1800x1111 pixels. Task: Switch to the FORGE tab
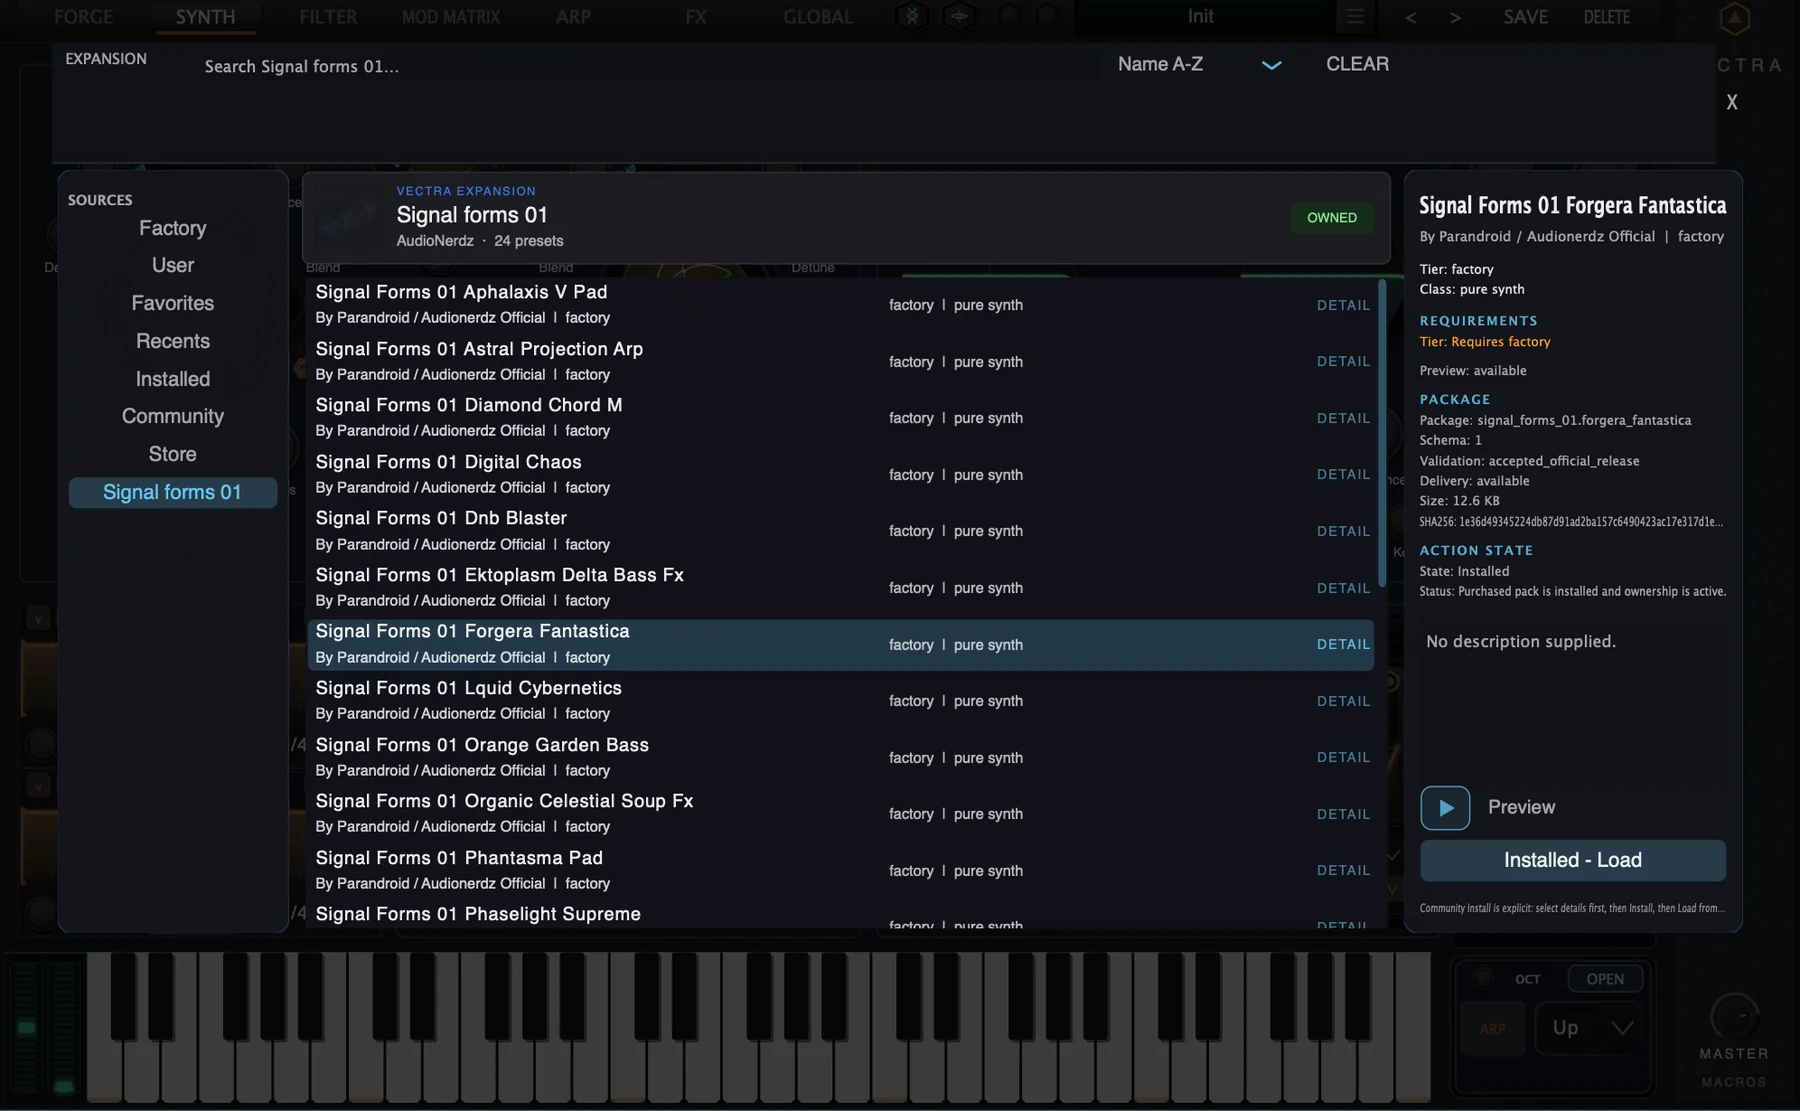(x=83, y=17)
